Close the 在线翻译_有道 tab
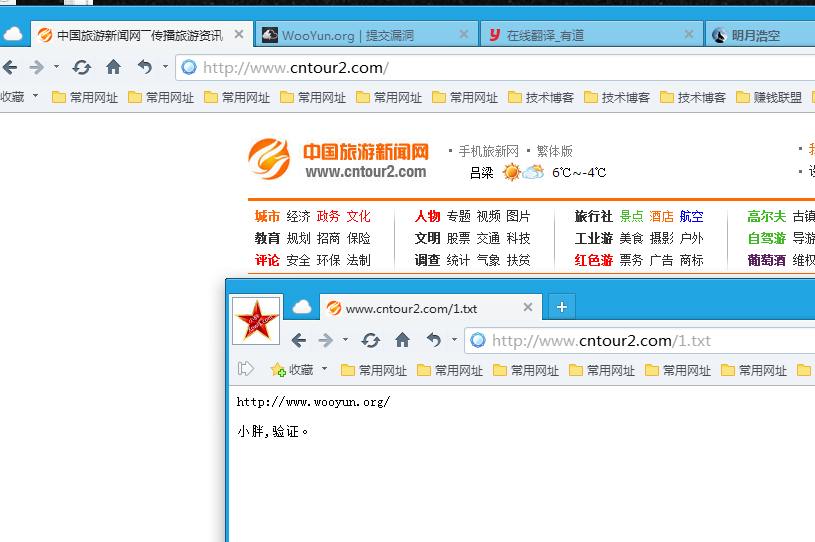815x542 pixels. tap(689, 34)
